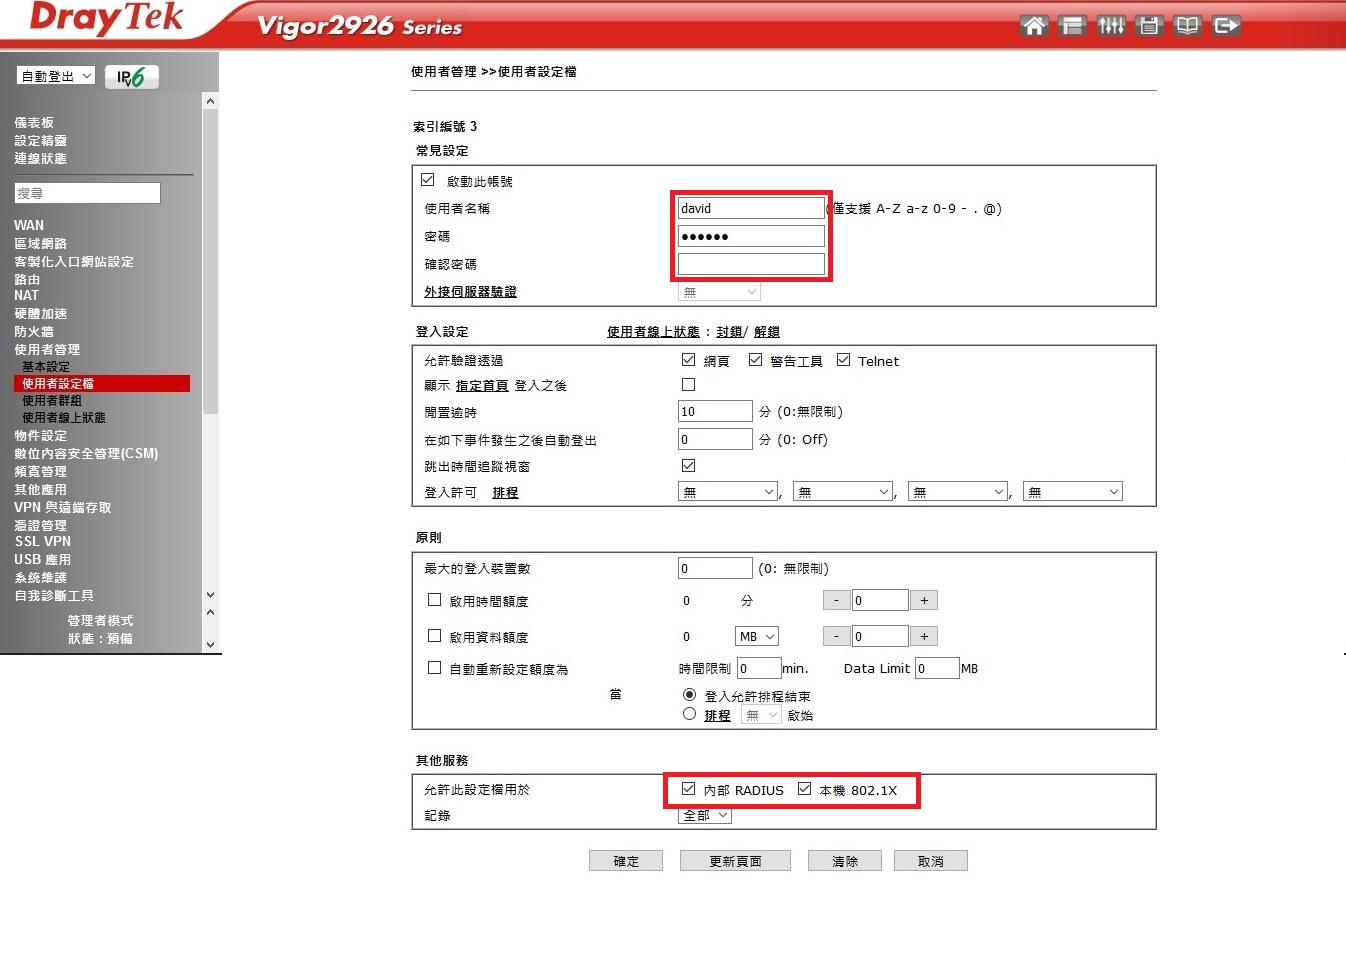Screen dimensions: 1346x978
Task: Expand the MB data unit dropdown
Action: (x=756, y=636)
